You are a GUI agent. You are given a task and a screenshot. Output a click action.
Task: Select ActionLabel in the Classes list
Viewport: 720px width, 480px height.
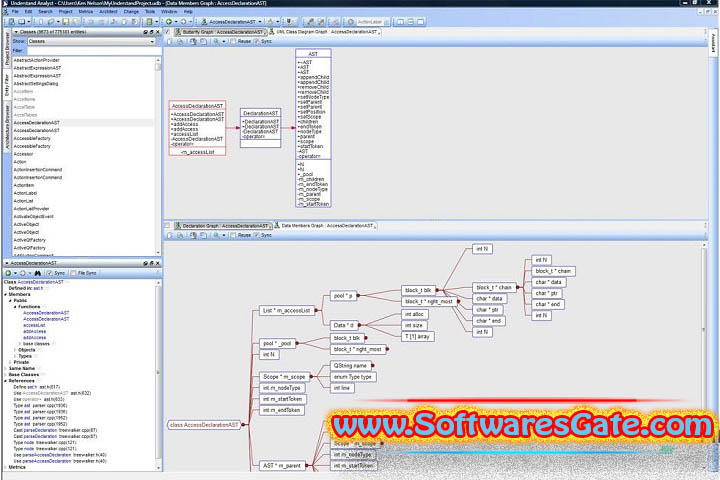[x=25, y=193]
